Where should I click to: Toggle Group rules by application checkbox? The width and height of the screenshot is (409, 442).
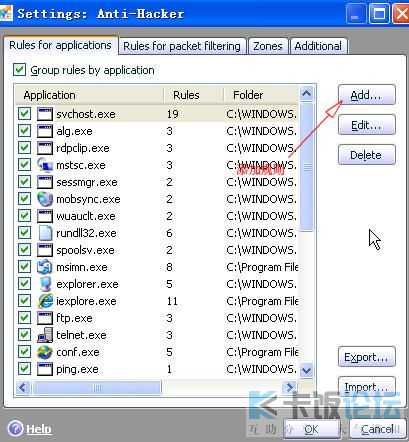19,70
